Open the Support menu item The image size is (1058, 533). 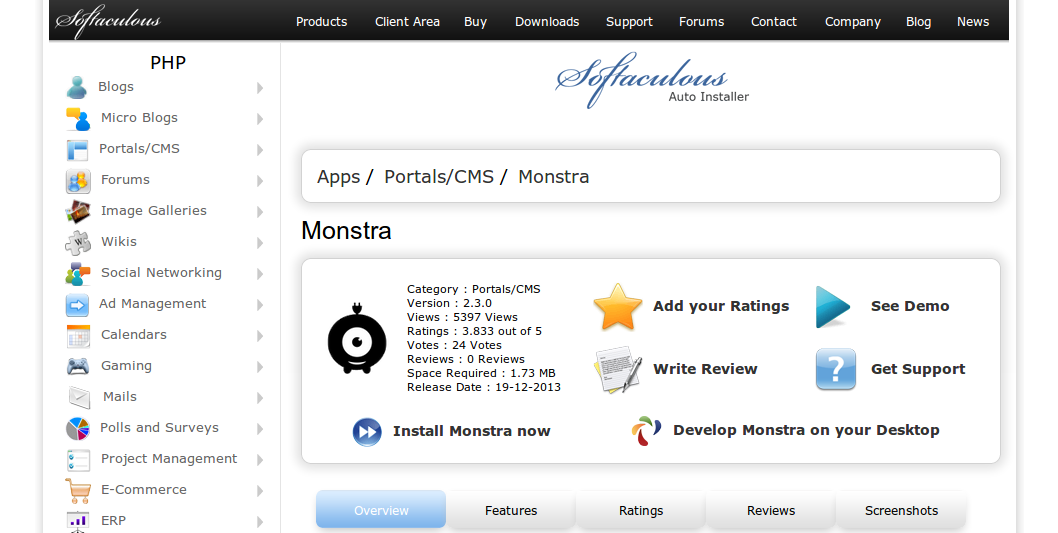tap(630, 22)
